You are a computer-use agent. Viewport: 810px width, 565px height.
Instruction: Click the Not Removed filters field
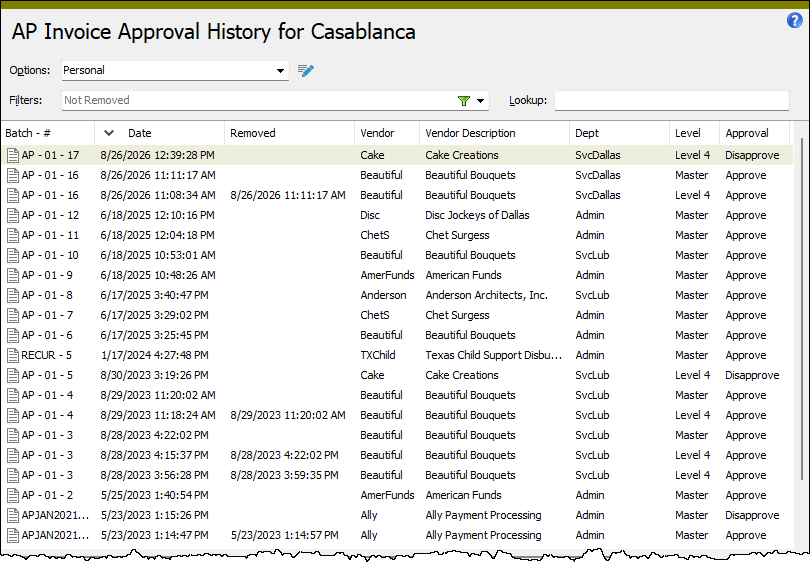click(x=258, y=100)
